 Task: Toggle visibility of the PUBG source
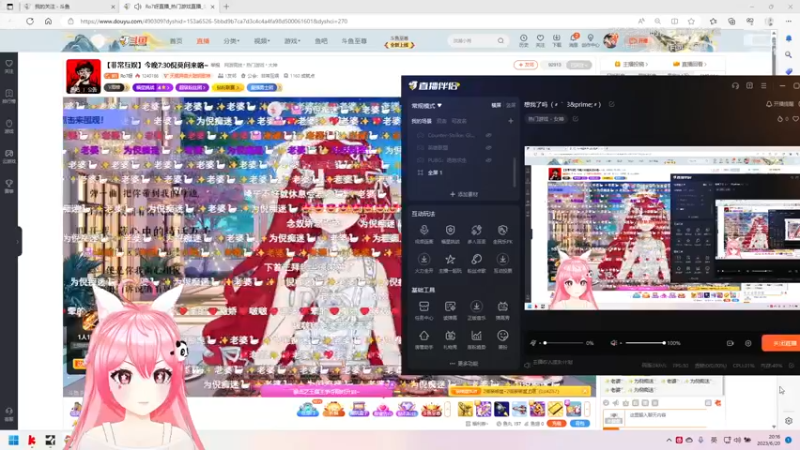[488, 160]
